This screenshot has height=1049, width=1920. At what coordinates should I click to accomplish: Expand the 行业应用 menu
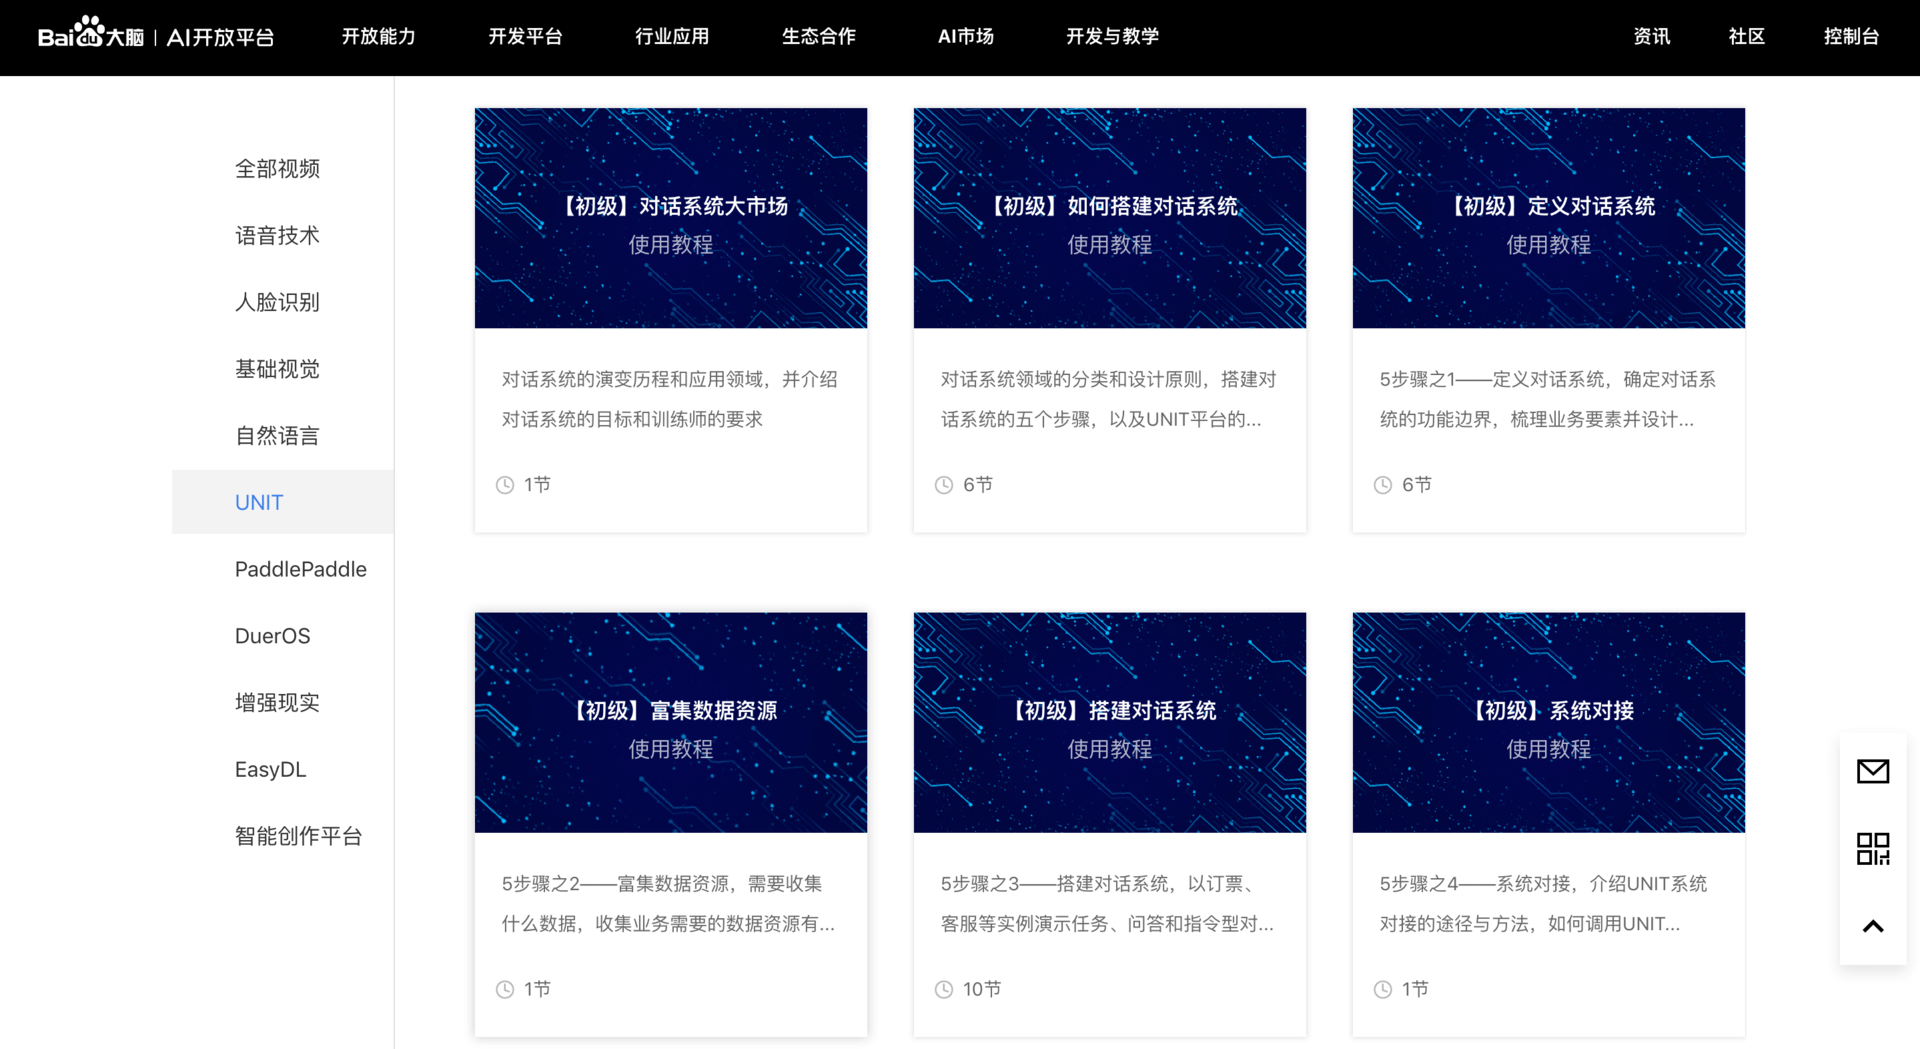coord(671,36)
